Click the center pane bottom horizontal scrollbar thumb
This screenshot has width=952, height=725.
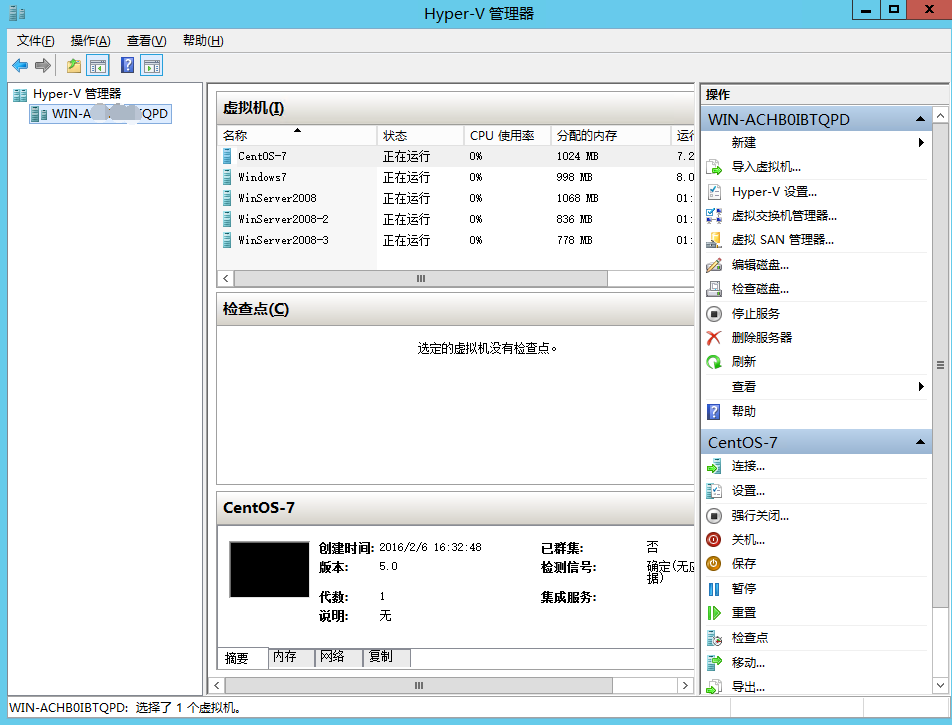click(x=419, y=686)
